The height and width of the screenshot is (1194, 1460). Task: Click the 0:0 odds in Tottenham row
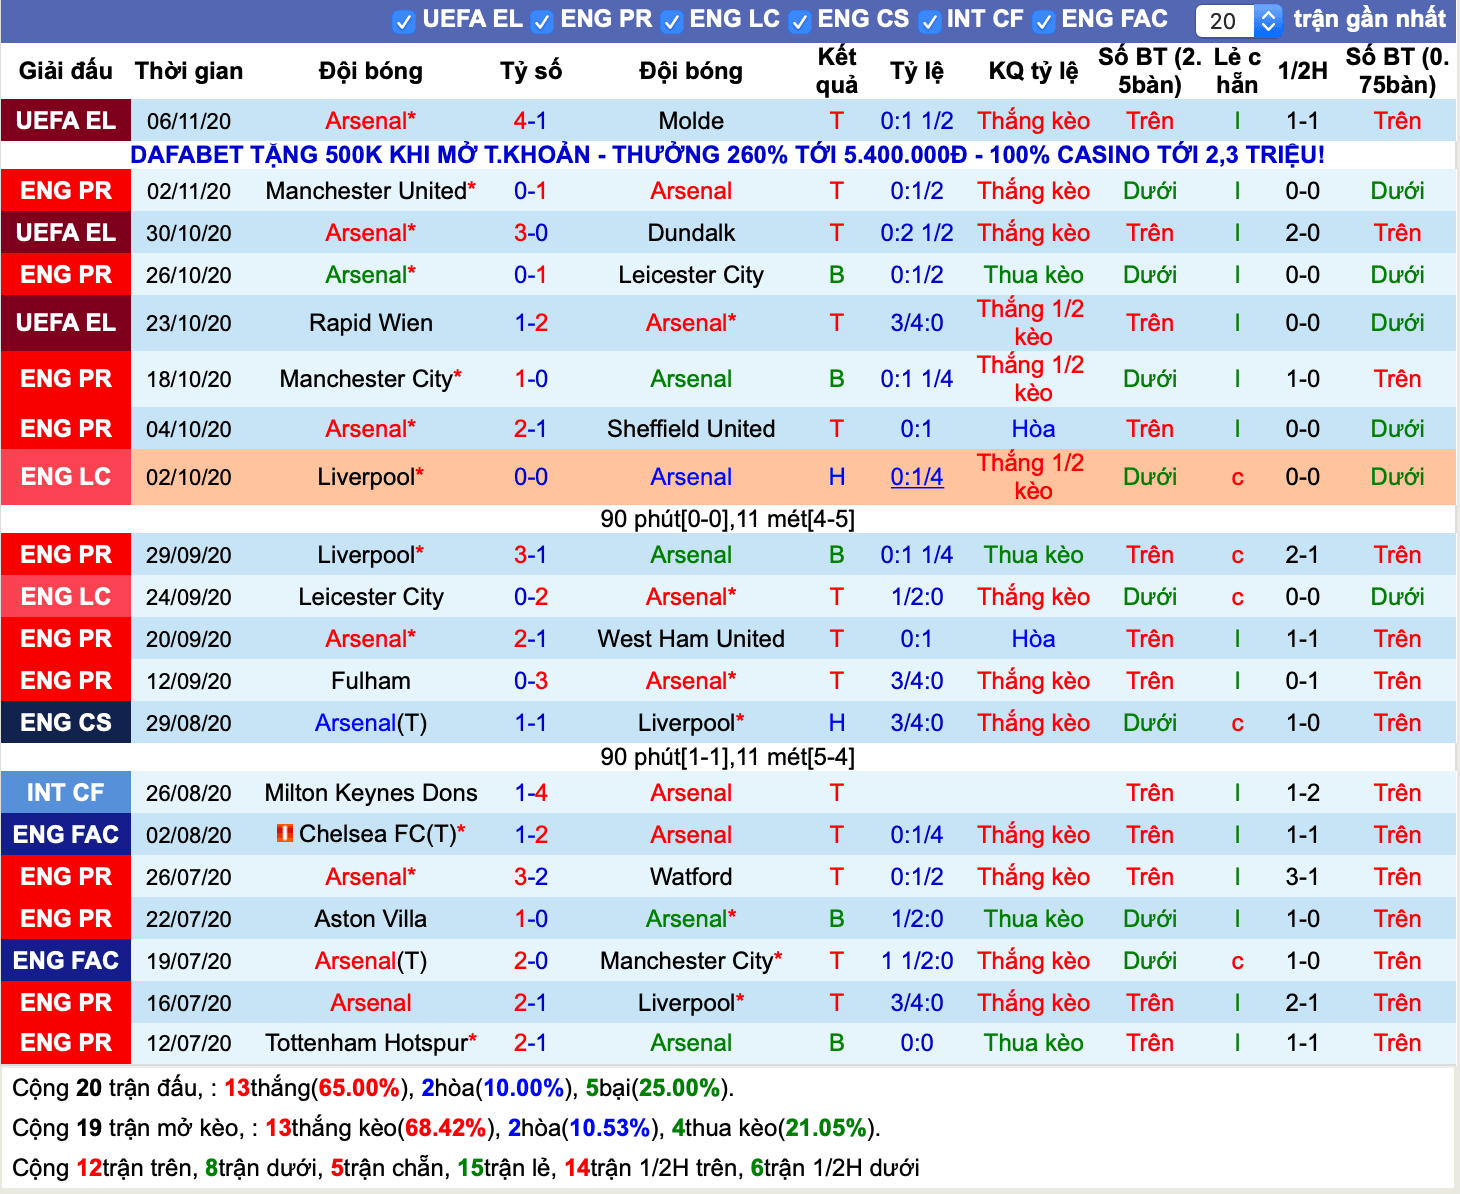[x=917, y=1043]
